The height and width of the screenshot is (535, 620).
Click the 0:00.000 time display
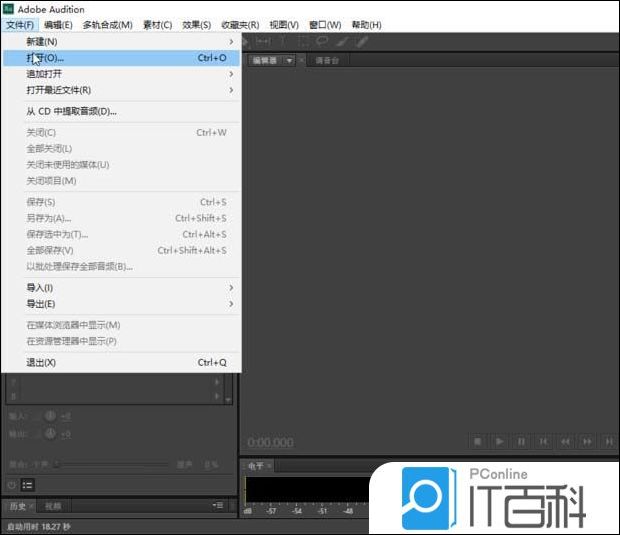pos(270,442)
